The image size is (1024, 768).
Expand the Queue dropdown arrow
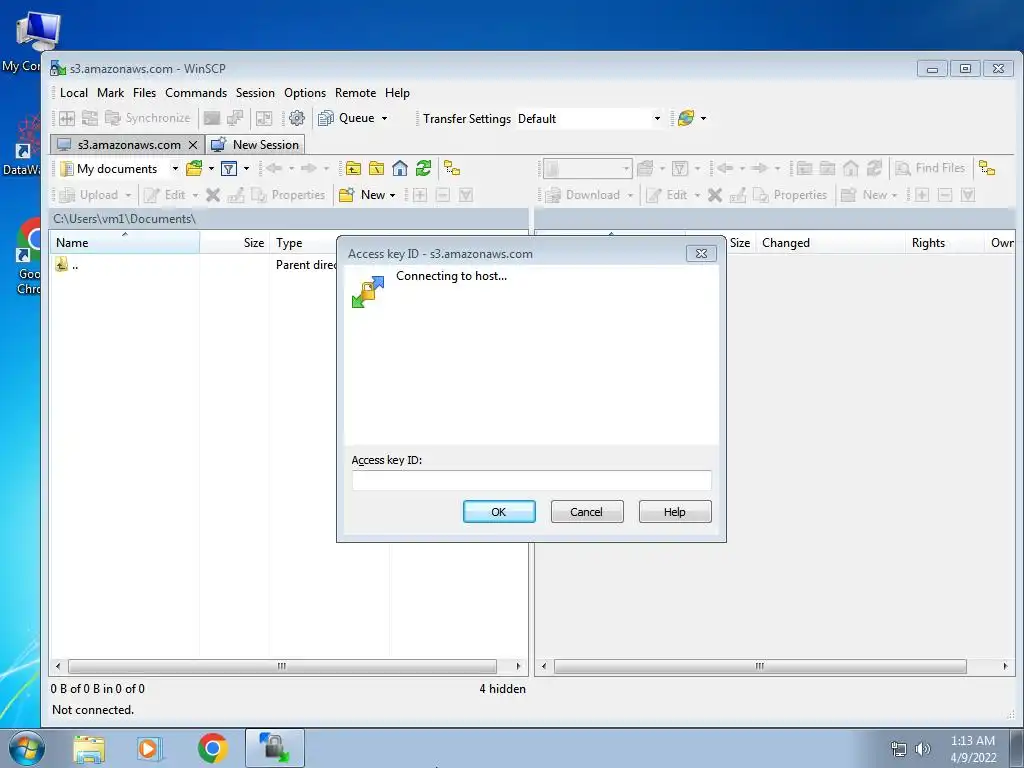tap(385, 118)
